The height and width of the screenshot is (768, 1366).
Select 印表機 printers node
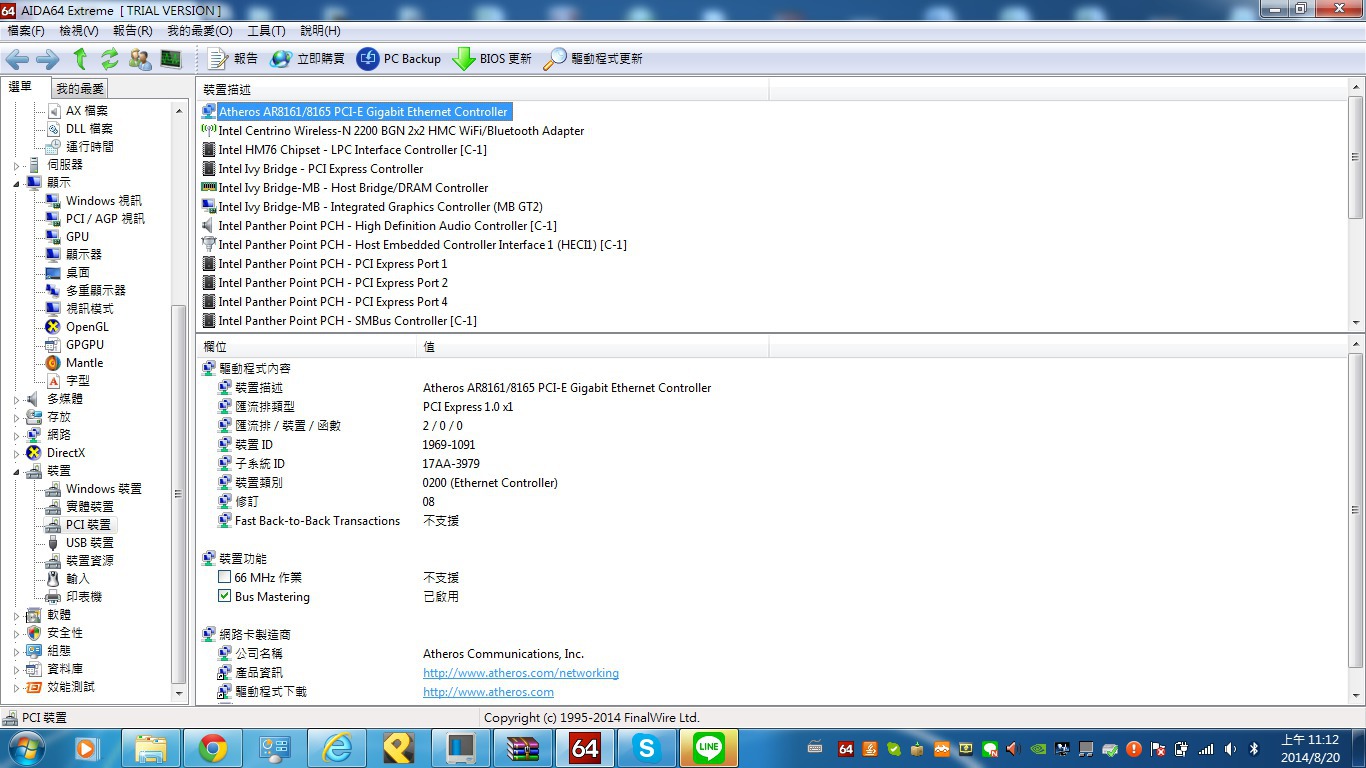click(x=84, y=597)
